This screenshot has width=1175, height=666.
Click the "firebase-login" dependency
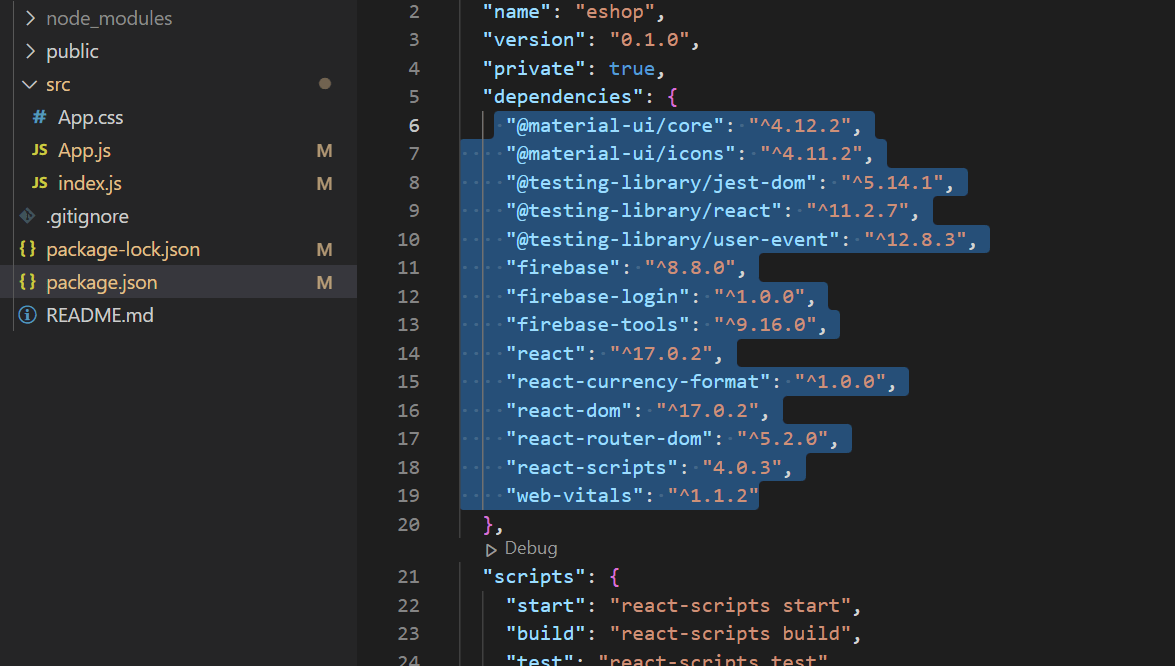(597, 297)
